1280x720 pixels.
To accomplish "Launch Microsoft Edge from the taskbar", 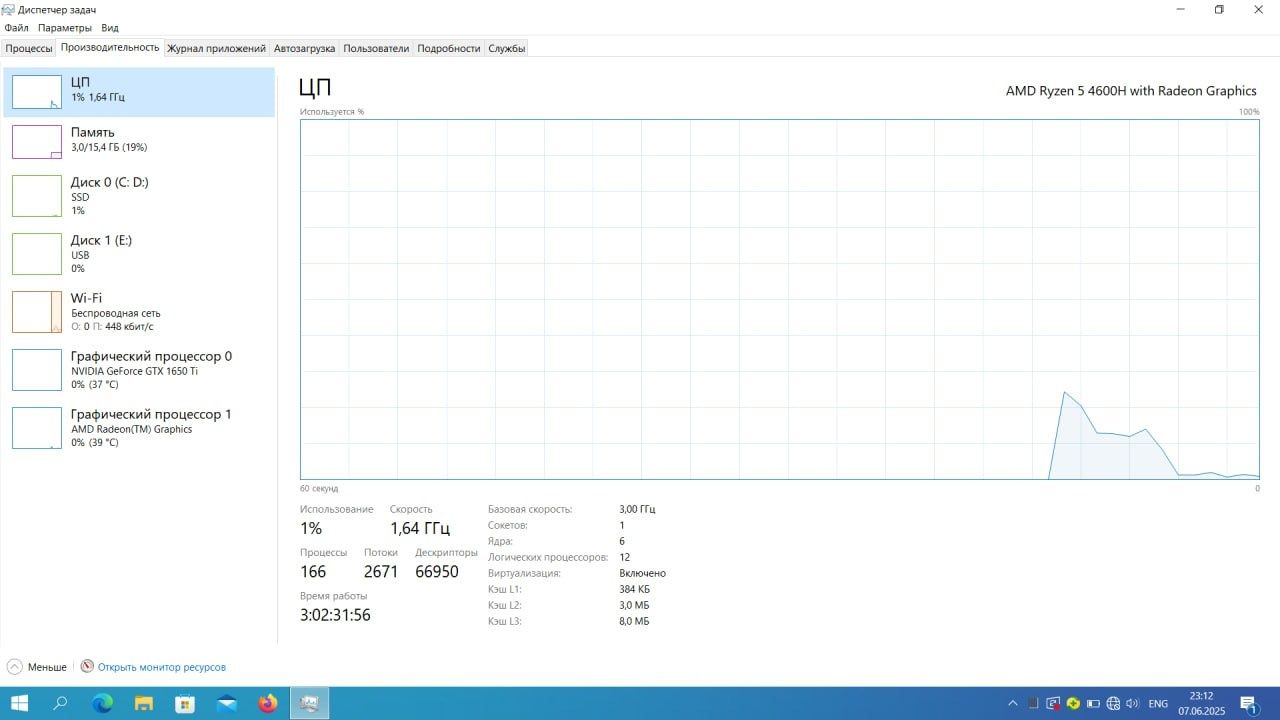I will [x=103, y=704].
